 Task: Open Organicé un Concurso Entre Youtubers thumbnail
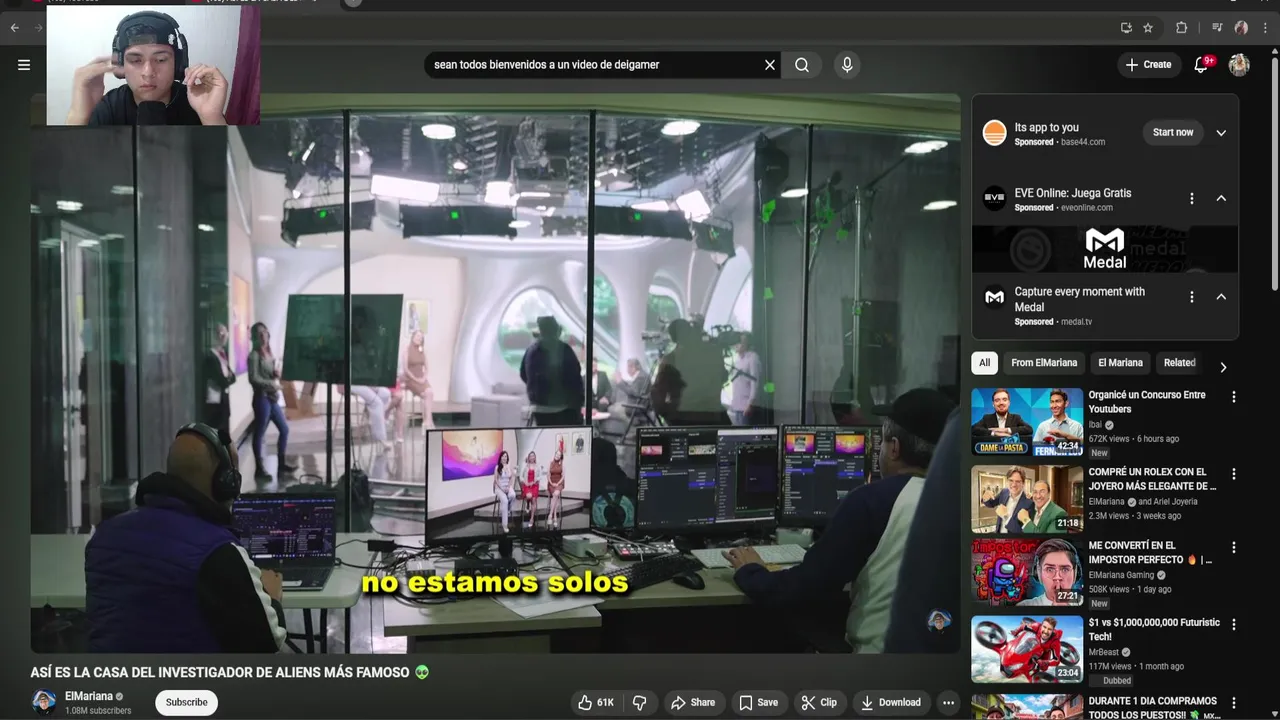coord(1027,420)
